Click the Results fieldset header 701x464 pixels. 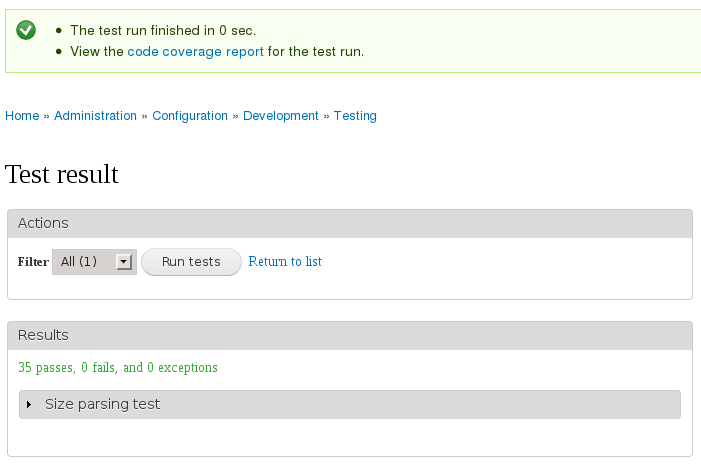pos(350,335)
